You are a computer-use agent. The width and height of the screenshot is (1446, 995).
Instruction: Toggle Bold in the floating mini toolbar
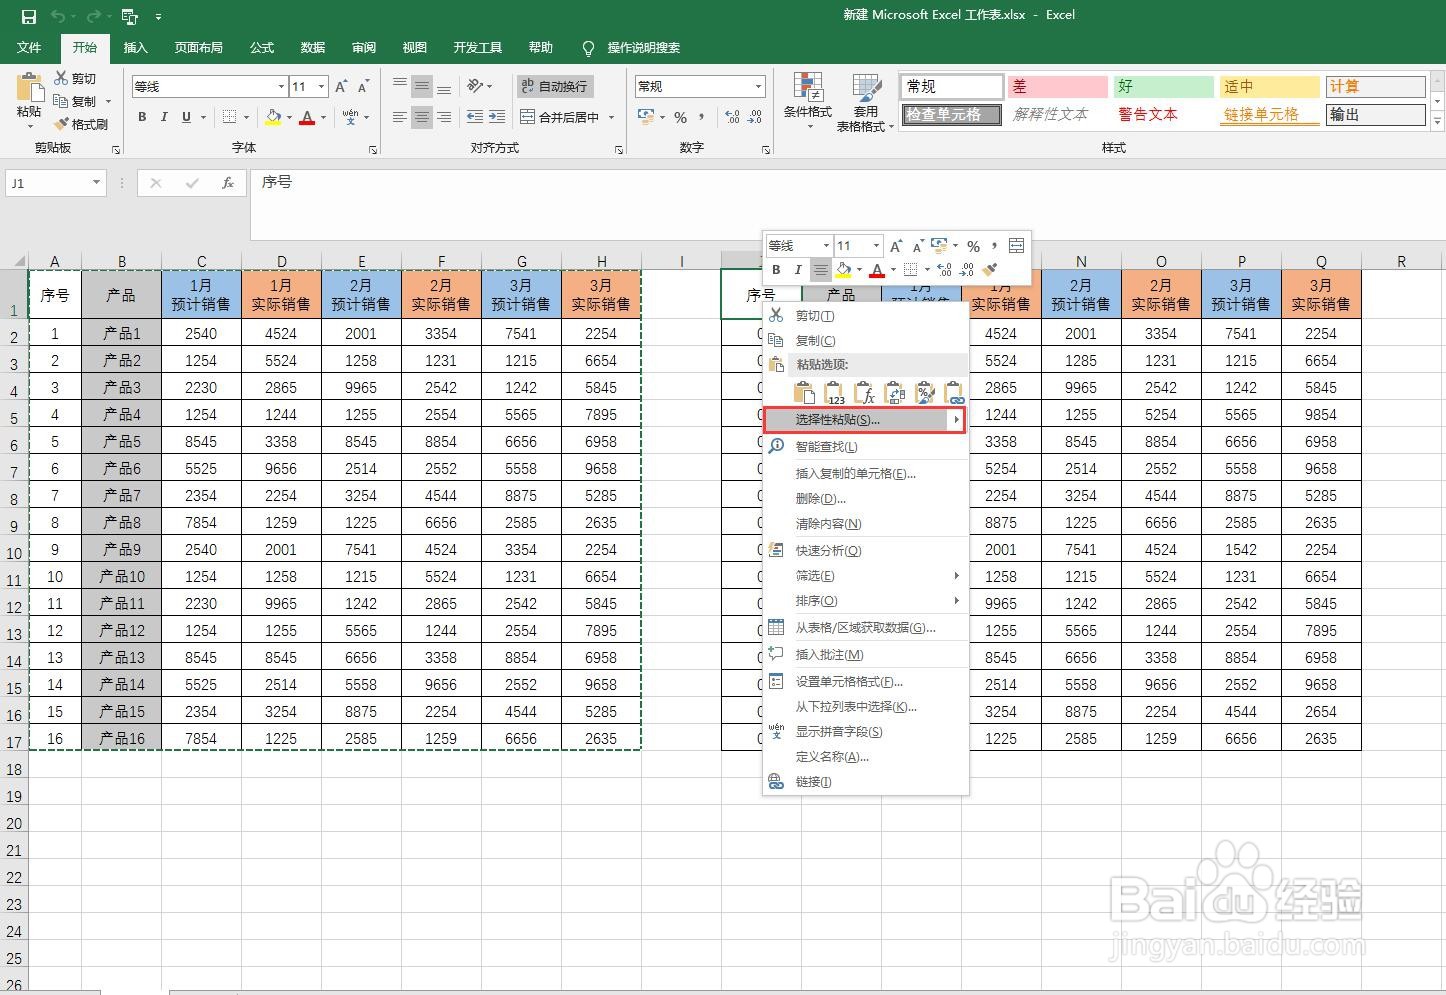pyautogui.click(x=776, y=270)
